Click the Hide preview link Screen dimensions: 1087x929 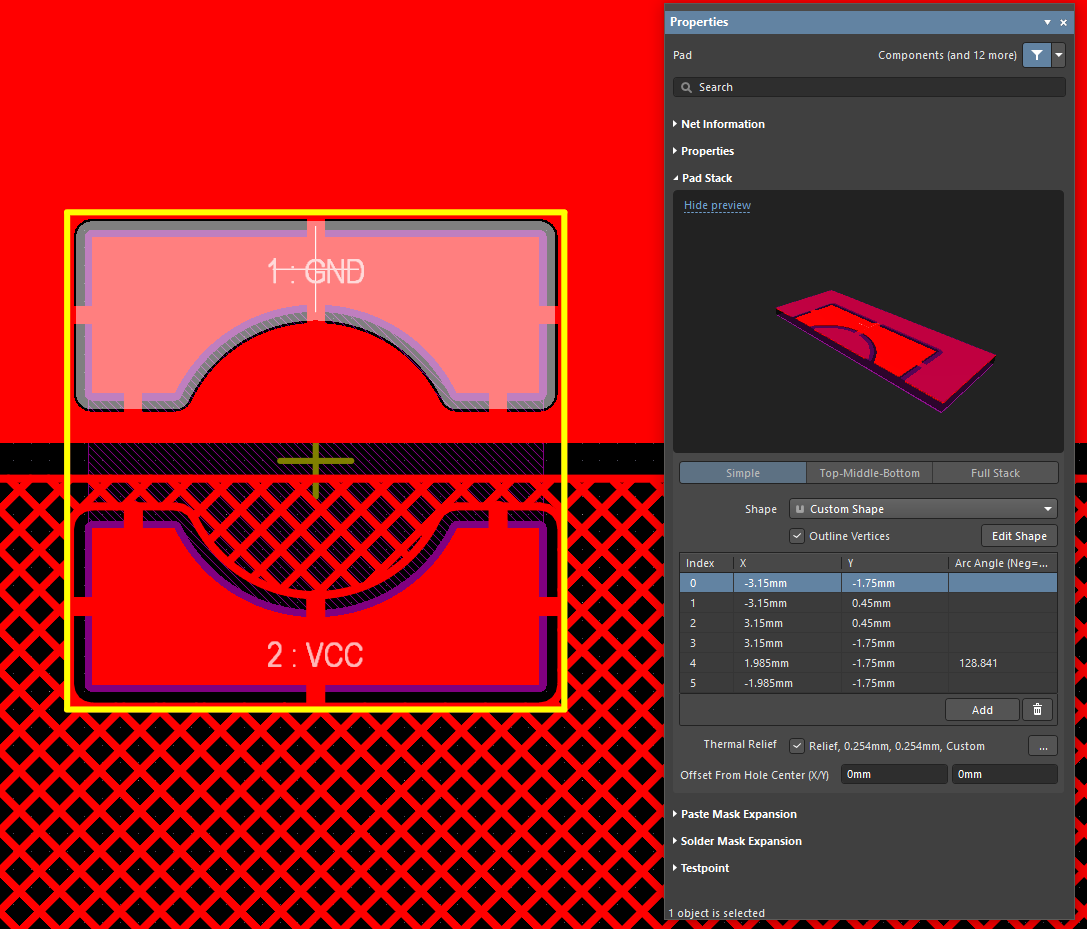(717, 205)
